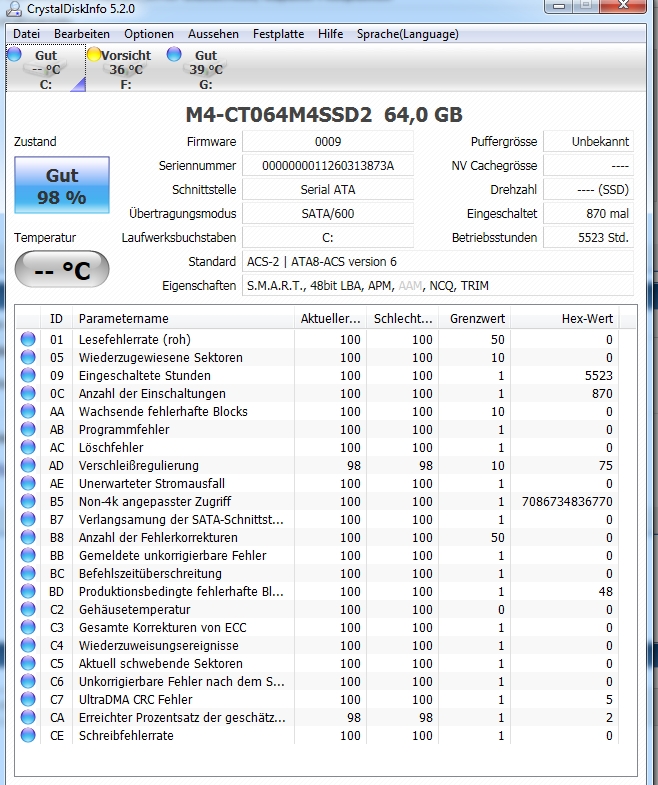Open the Hilfe menu
Viewport: 658px width, 785px height.
pos(331,34)
